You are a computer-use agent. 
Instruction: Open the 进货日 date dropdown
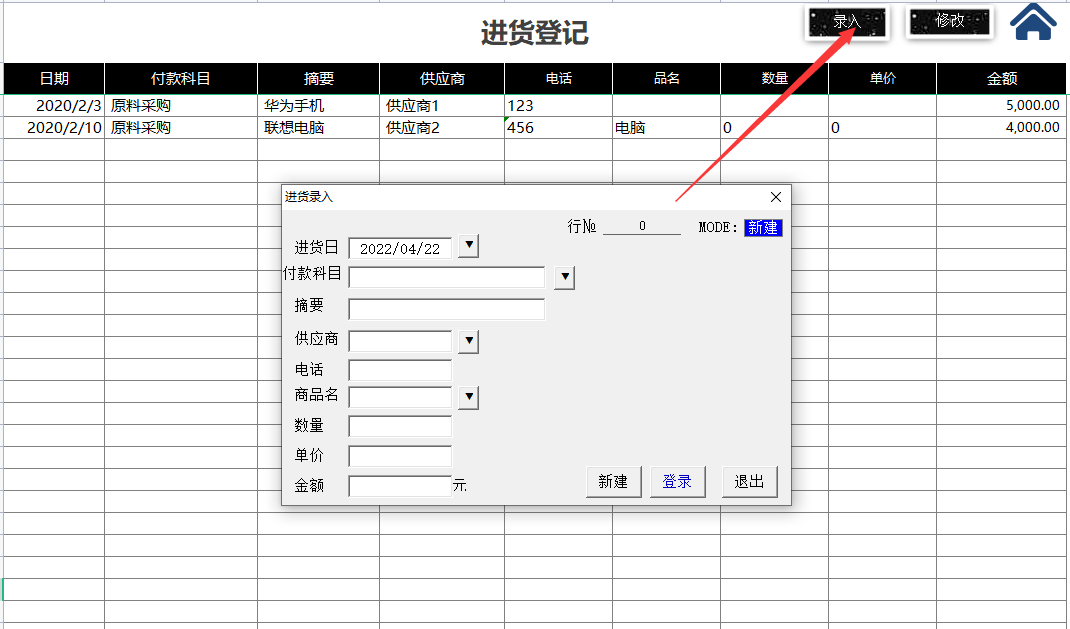click(468, 245)
